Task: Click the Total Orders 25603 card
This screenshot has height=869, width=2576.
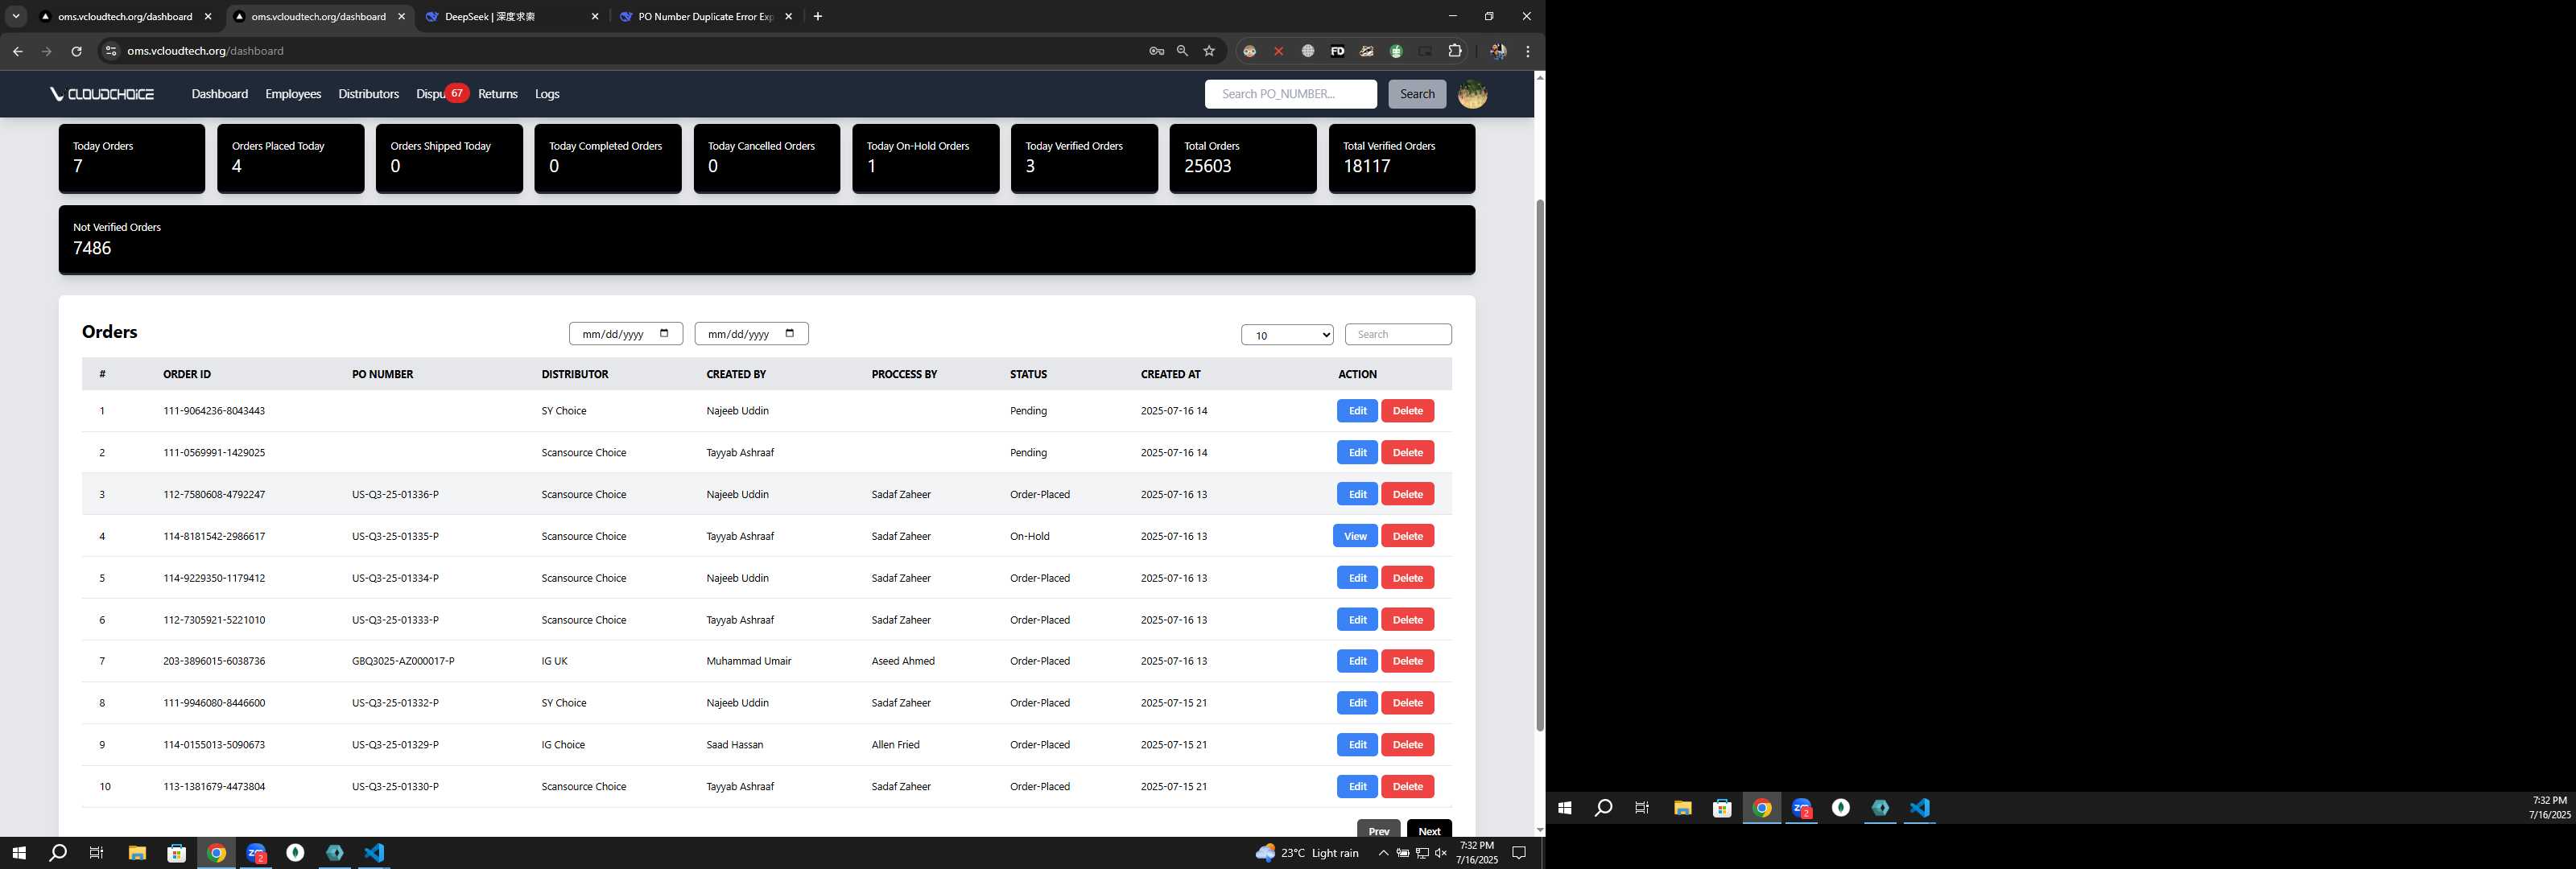Action: 1243,158
